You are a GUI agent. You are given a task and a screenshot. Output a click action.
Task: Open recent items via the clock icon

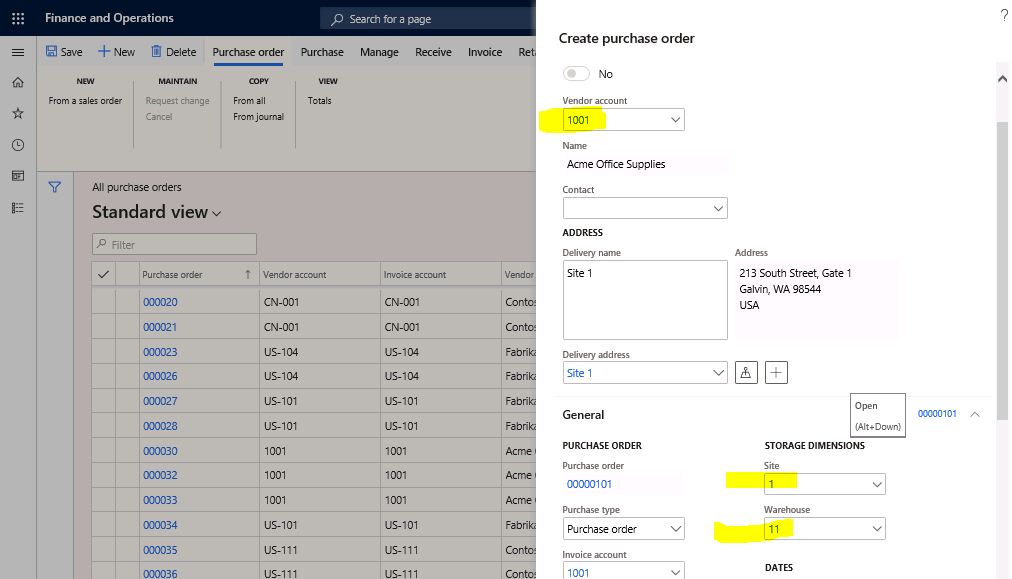coord(16,144)
